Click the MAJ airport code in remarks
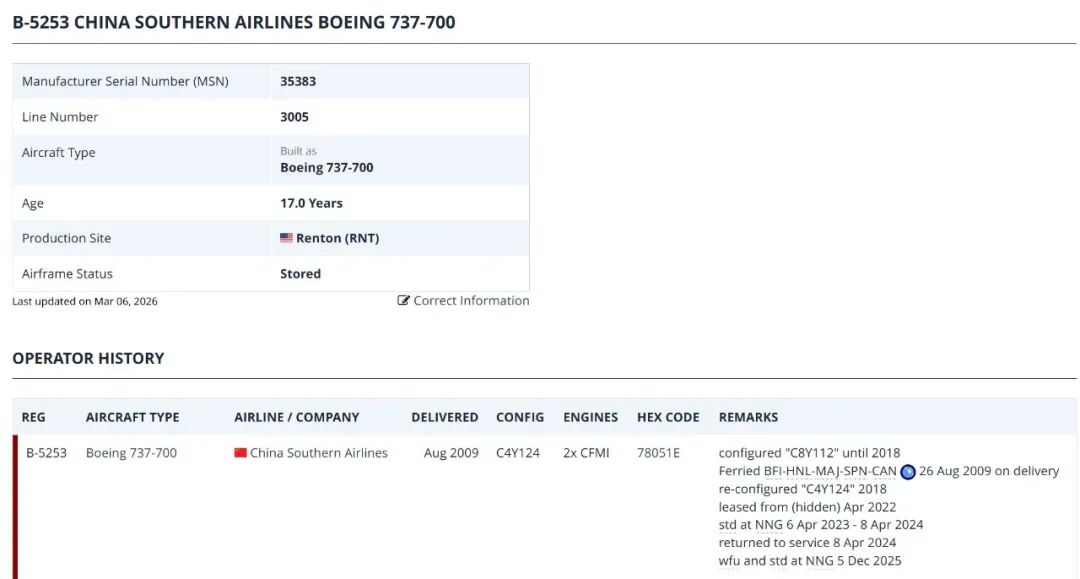The width and height of the screenshot is (1080, 579). (x=827, y=471)
